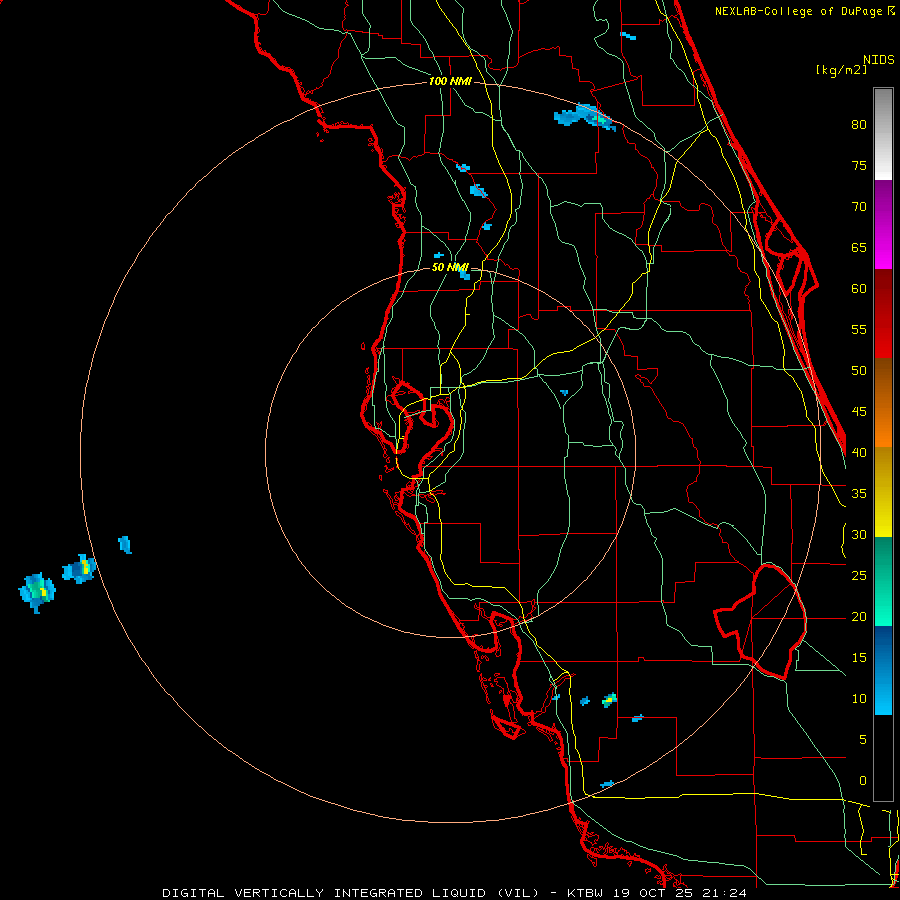Click the NIDS label above color scale
Viewport: 900px width, 900px height.
879,60
